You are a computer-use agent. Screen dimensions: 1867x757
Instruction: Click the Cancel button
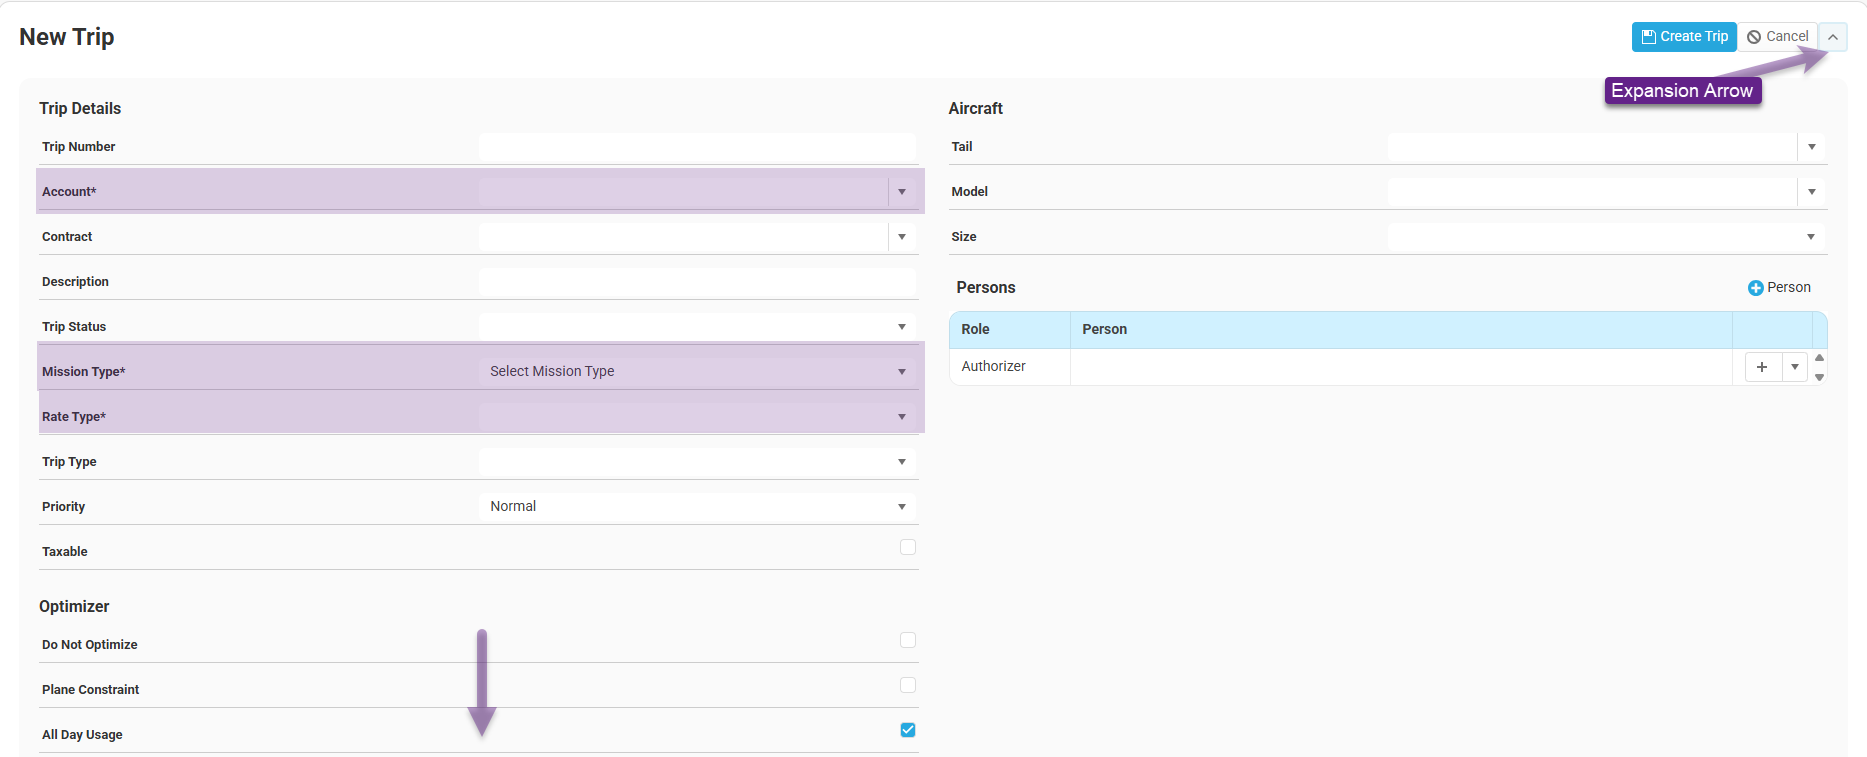[x=1777, y=37]
